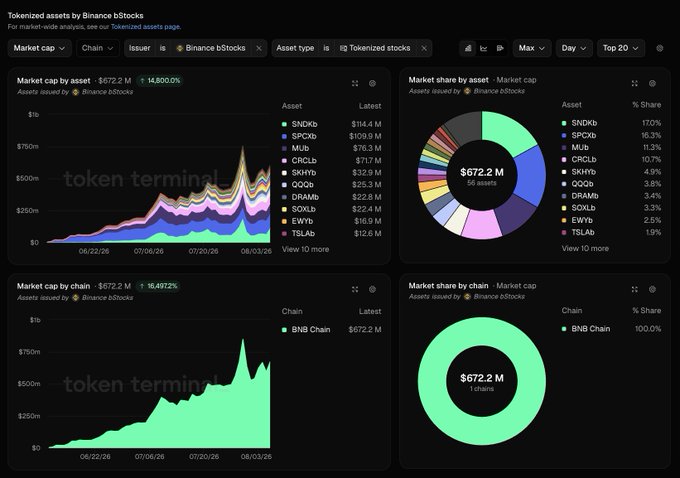
Task: Click the $12.6 M value for TSLAb
Action: pyautogui.click(x=367, y=233)
